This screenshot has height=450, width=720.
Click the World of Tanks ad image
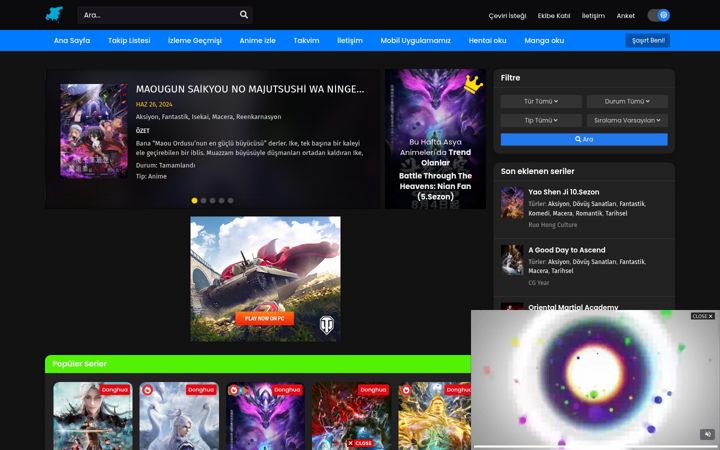(265, 279)
